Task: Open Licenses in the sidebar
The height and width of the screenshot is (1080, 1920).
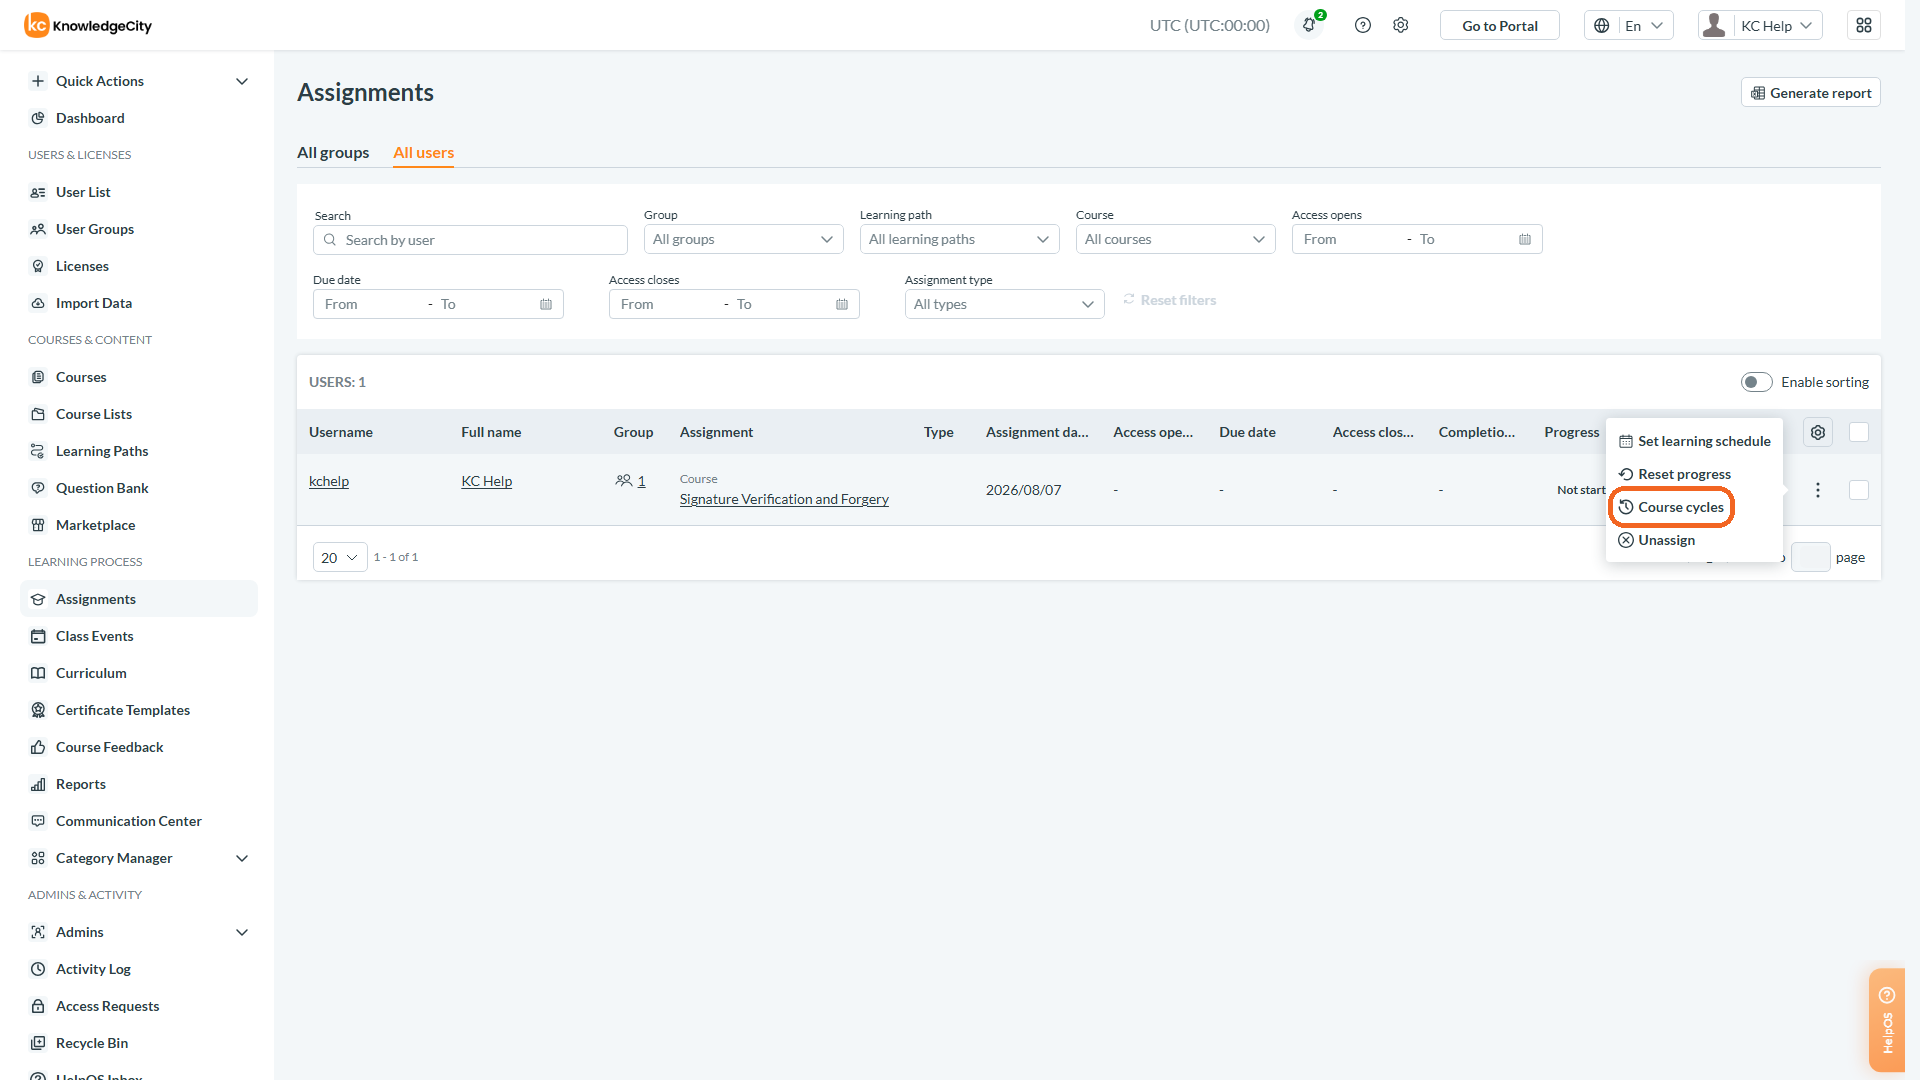Action: point(82,266)
